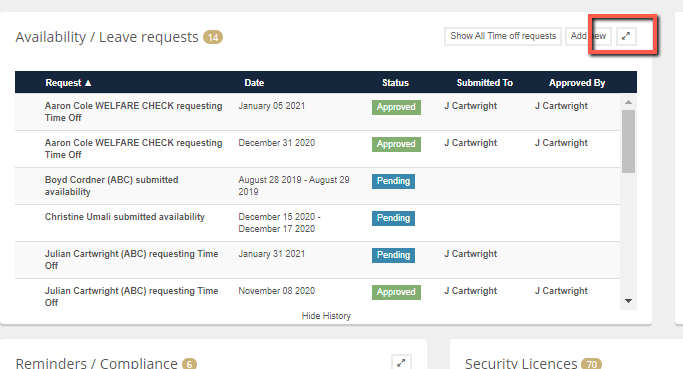Sort by Approved By column header
This screenshot has width=683, height=369.
(x=577, y=83)
